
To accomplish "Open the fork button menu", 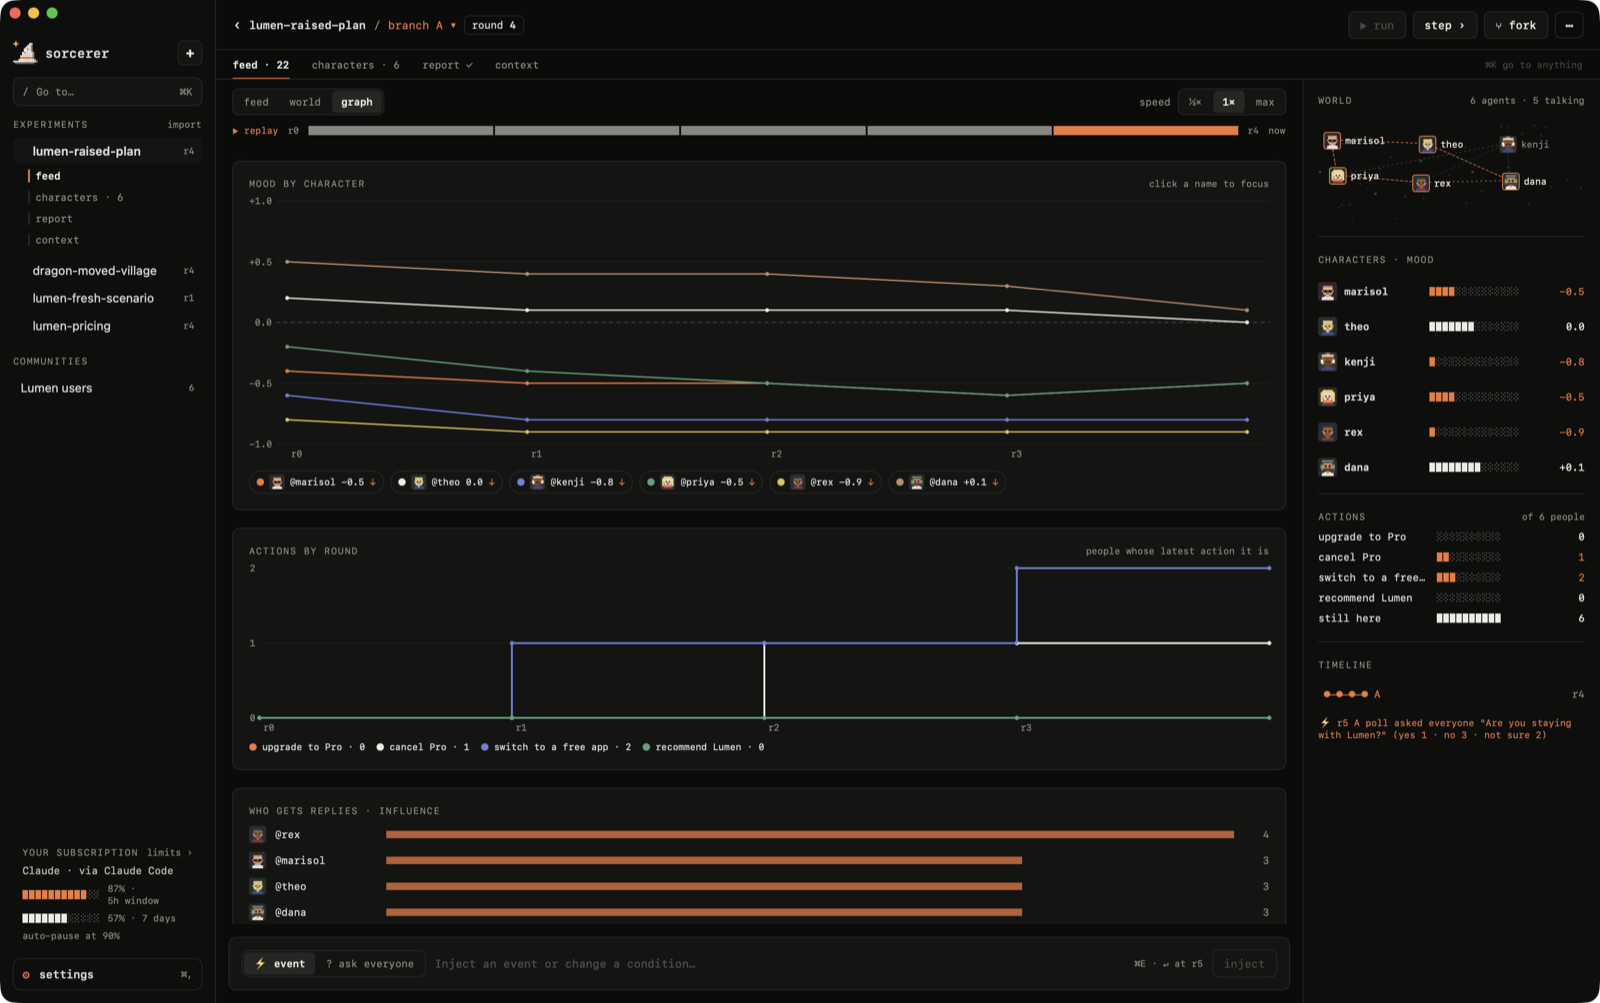I will click(x=1516, y=25).
